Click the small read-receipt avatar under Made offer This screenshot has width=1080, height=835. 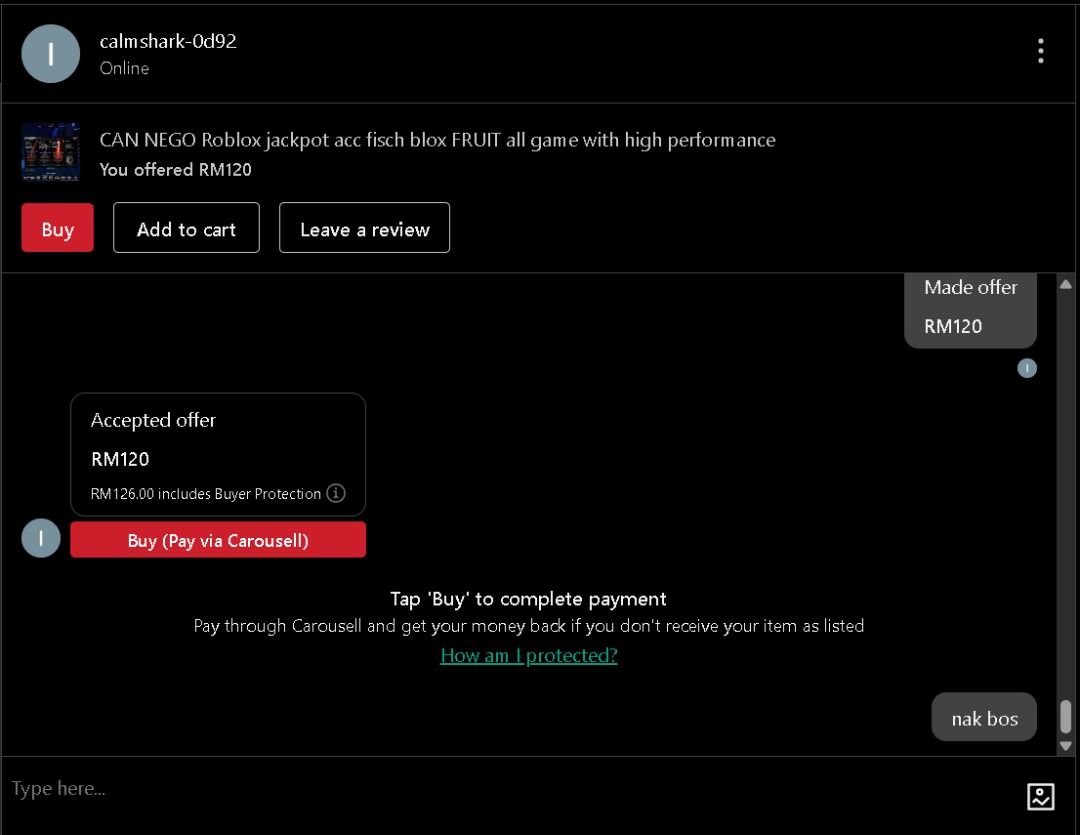point(1026,368)
